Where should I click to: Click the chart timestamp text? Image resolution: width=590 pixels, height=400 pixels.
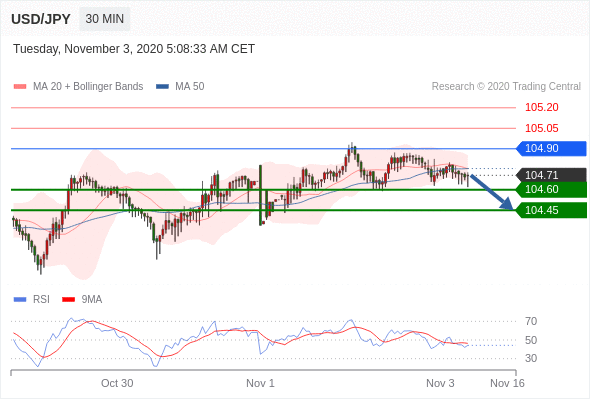click(x=134, y=49)
